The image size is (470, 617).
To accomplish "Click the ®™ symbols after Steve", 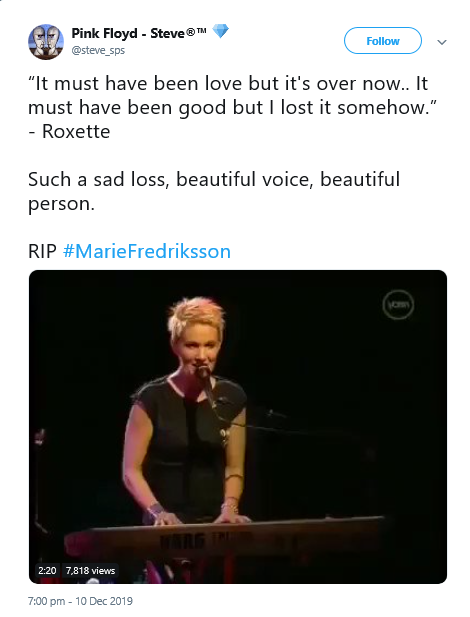I will [196, 32].
